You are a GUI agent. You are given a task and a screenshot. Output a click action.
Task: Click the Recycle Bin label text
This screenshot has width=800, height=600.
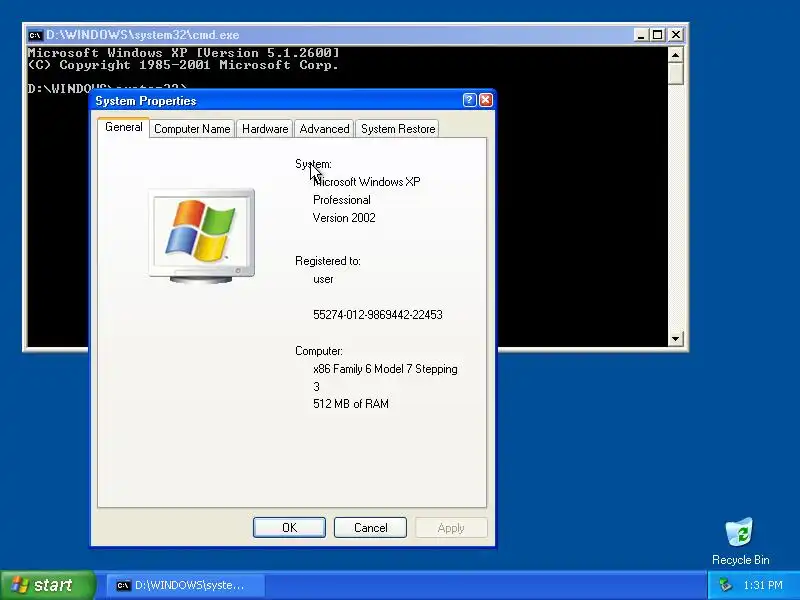(x=740, y=560)
